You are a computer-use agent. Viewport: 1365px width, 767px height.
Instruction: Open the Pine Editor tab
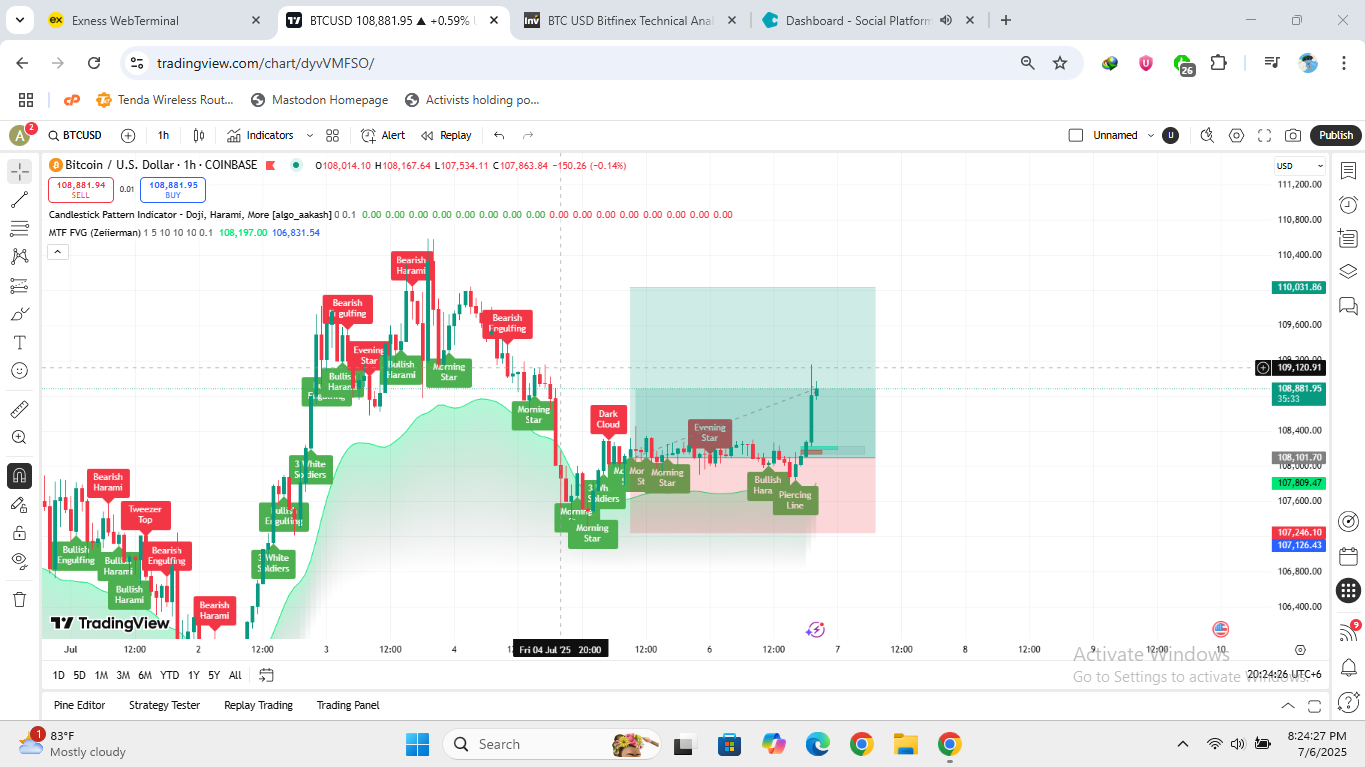tap(80, 705)
